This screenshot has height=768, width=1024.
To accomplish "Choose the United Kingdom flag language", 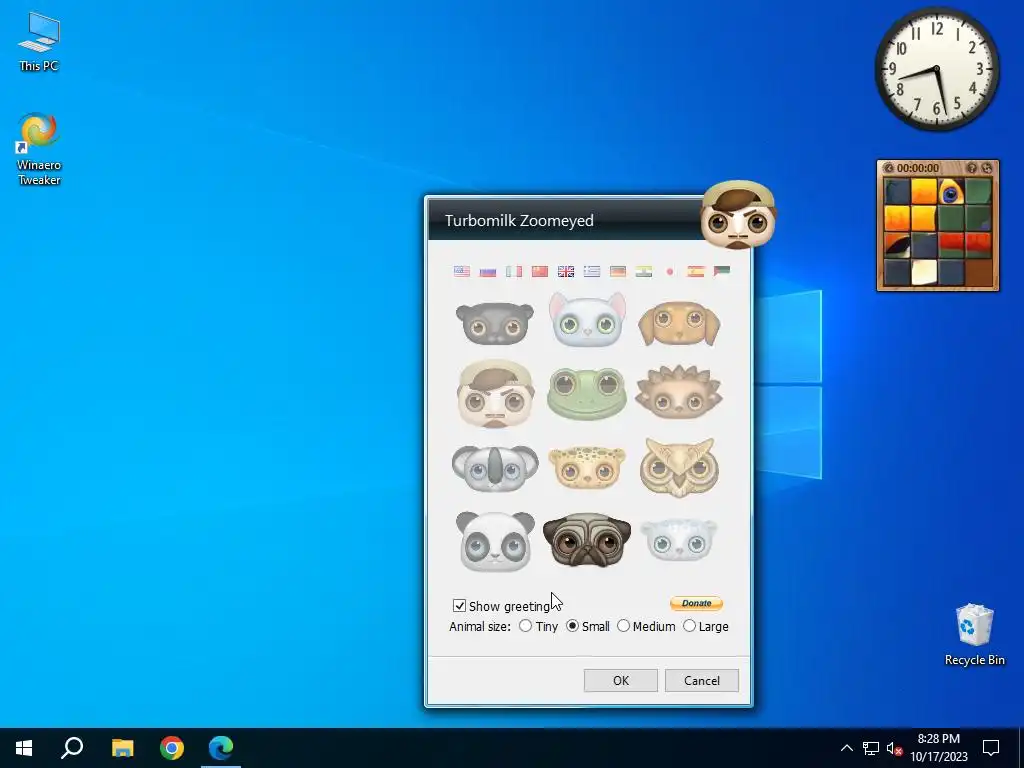I will pos(566,271).
